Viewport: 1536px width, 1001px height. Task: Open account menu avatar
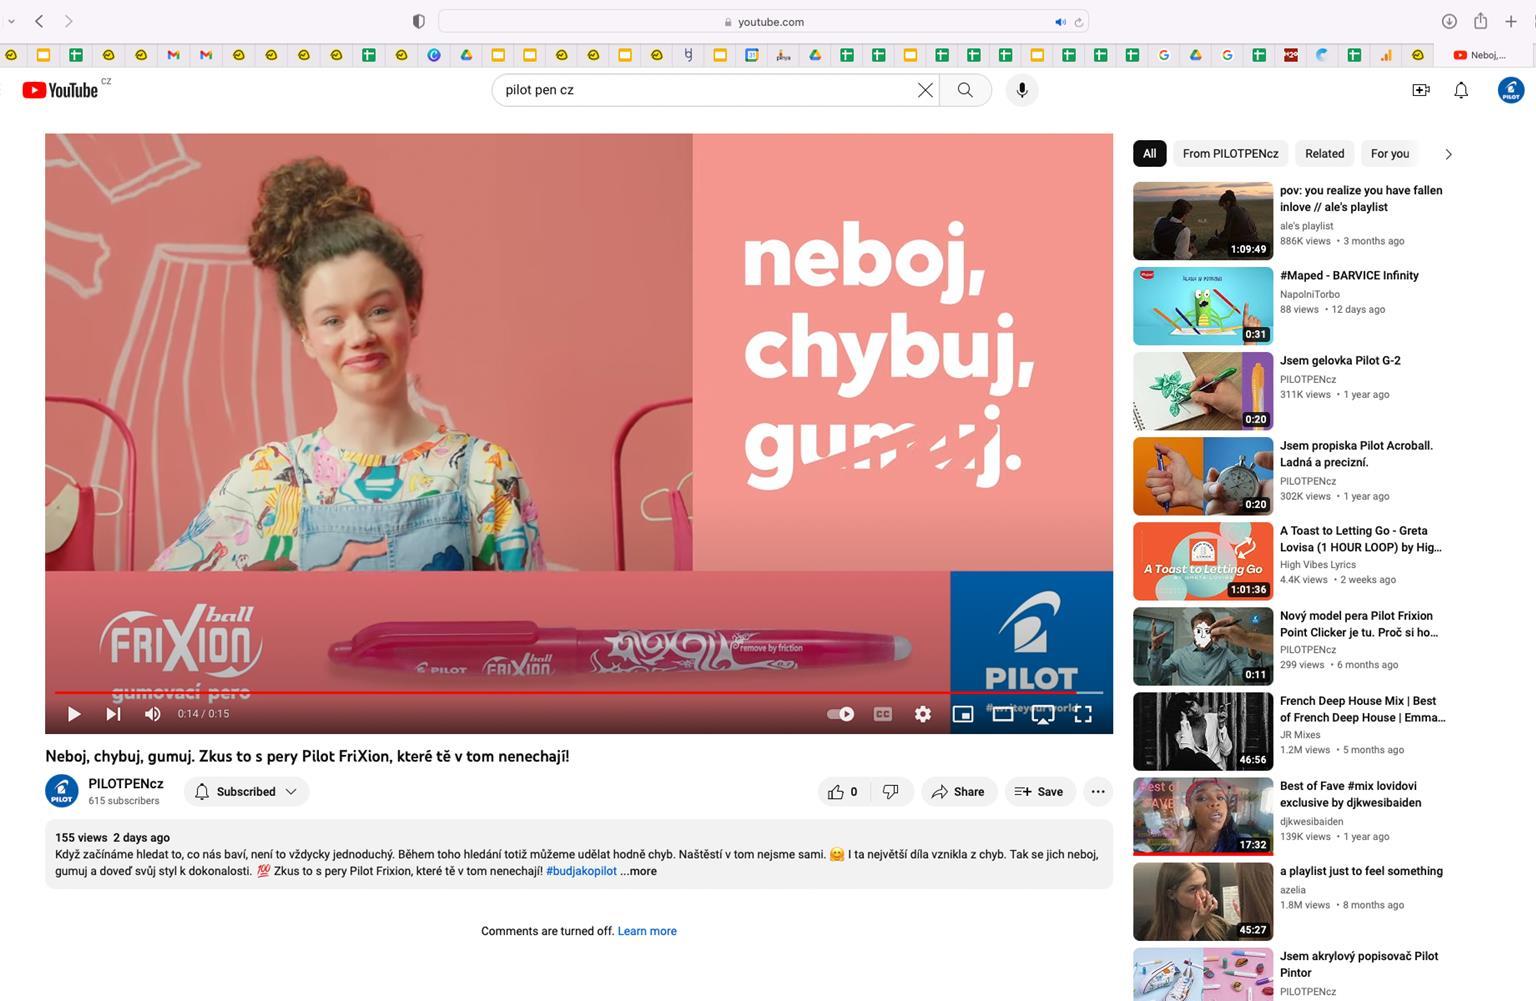coord(1511,90)
